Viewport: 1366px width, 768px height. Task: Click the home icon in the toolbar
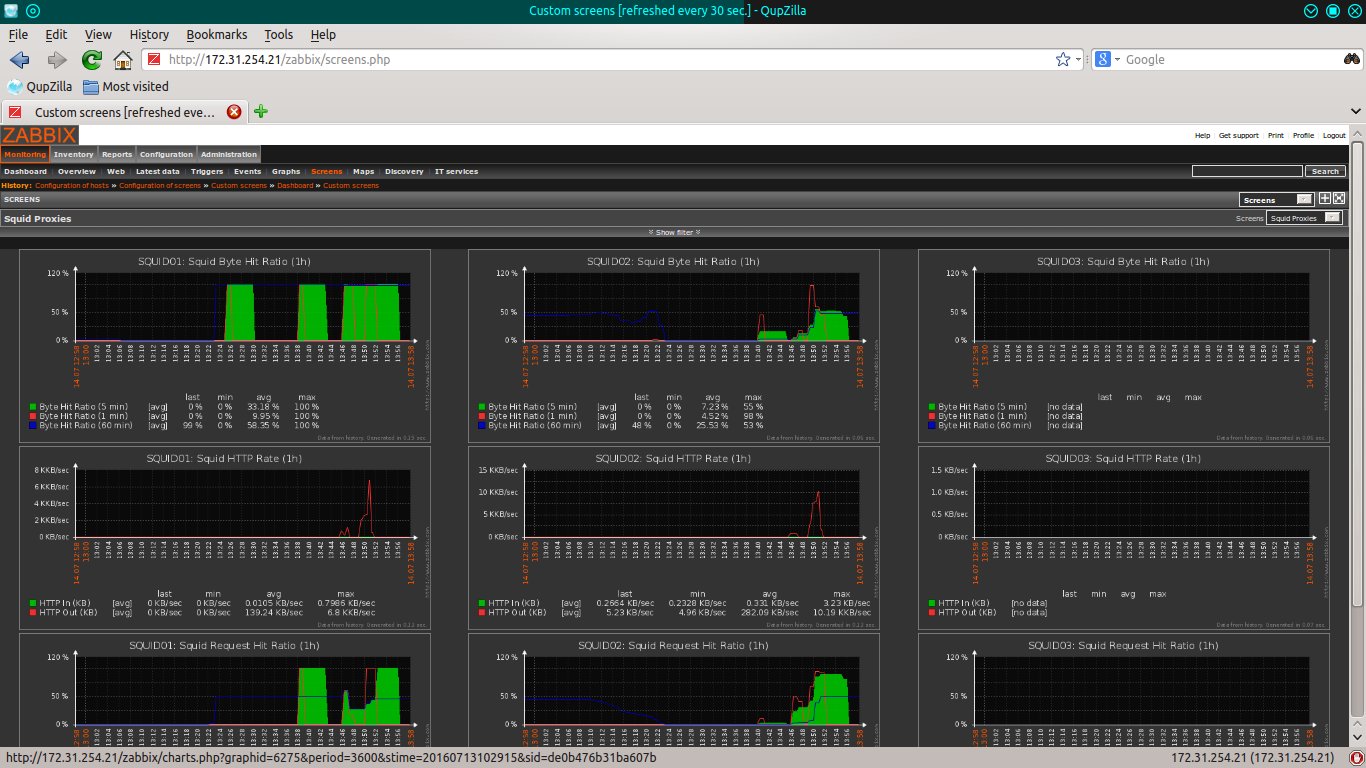pyautogui.click(x=123, y=59)
